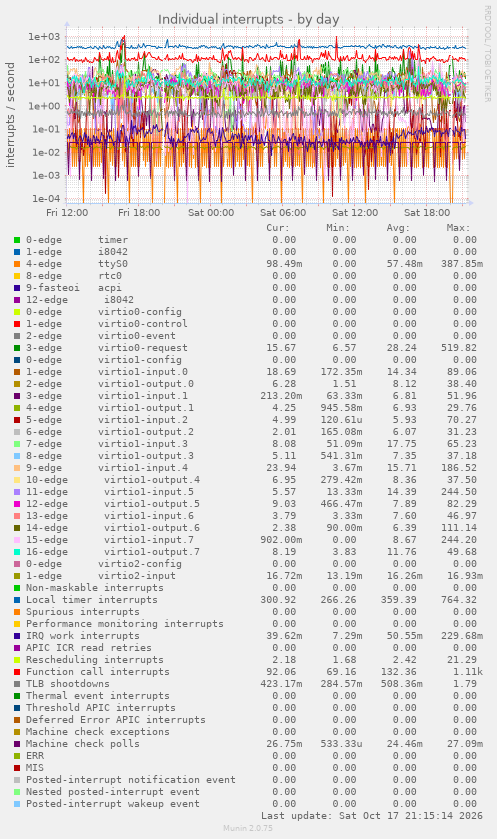The height and width of the screenshot is (839, 497).
Task: Click the 1e+03 y-axis tick label
Action: pos(44,36)
